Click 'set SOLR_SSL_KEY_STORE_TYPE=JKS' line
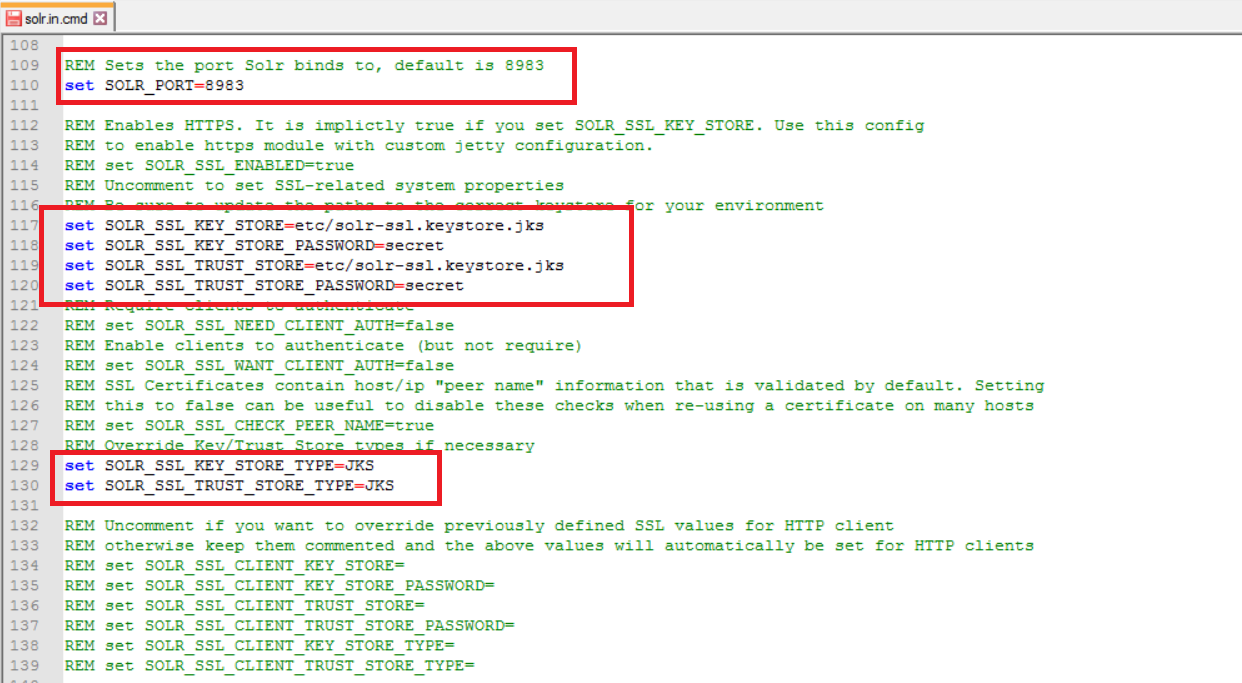1242x683 pixels. coord(220,465)
